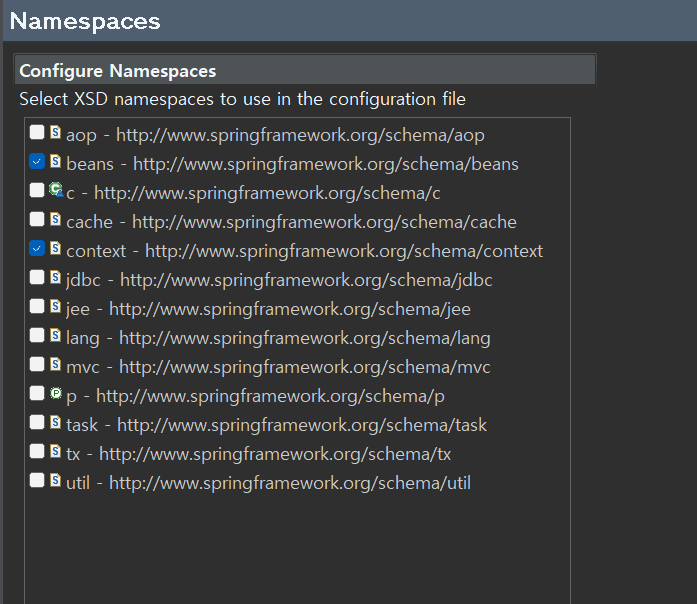Select the jdbc schema URL row
The width and height of the screenshot is (697, 604).
point(279,280)
